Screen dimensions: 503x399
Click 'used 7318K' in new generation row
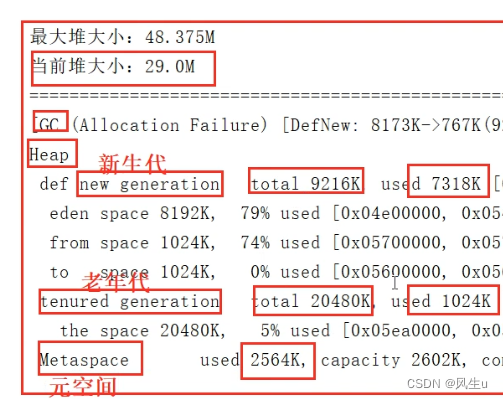431,184
